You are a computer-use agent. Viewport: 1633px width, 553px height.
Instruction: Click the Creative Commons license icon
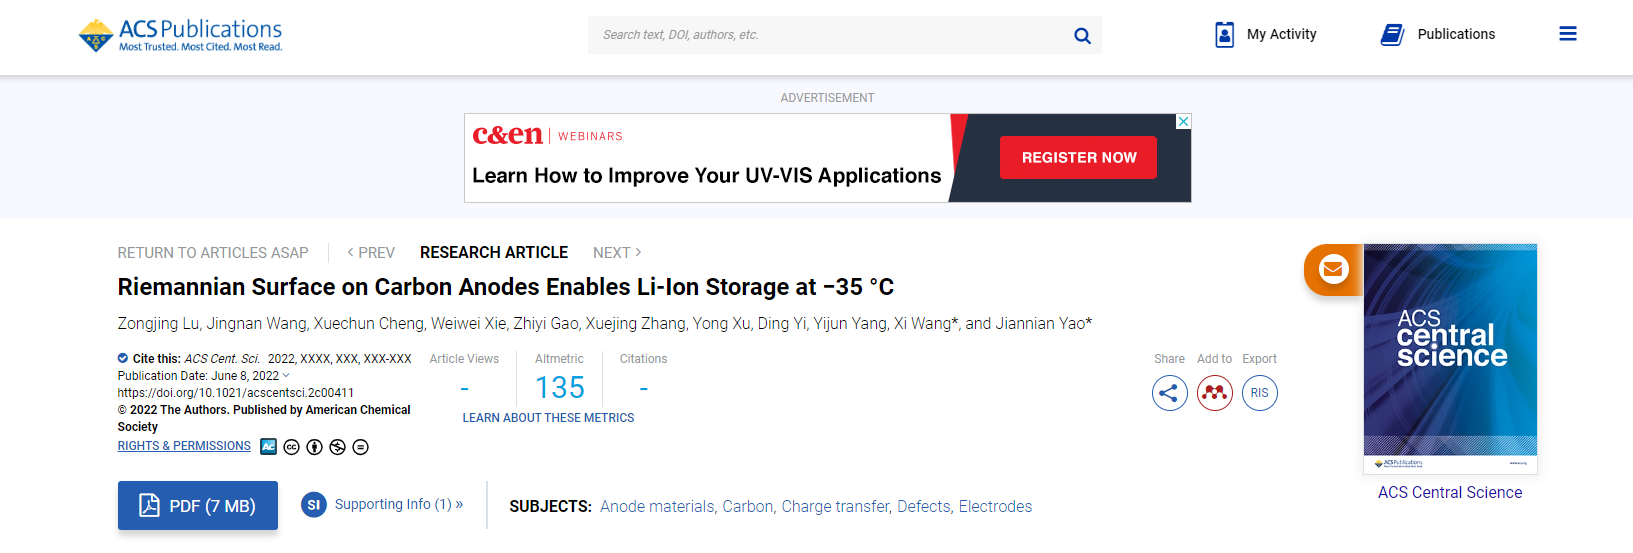coord(291,447)
